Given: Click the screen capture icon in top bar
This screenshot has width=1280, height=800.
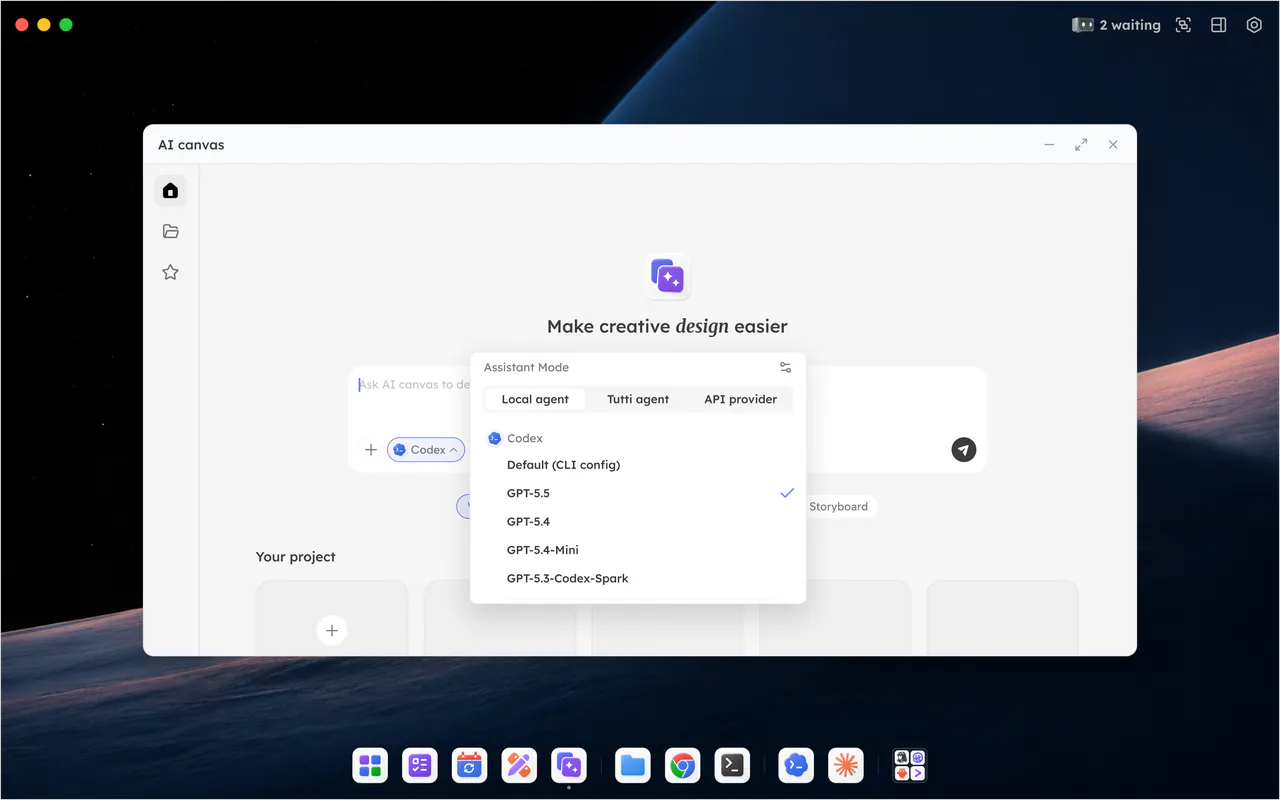Looking at the screenshot, I should [1183, 25].
